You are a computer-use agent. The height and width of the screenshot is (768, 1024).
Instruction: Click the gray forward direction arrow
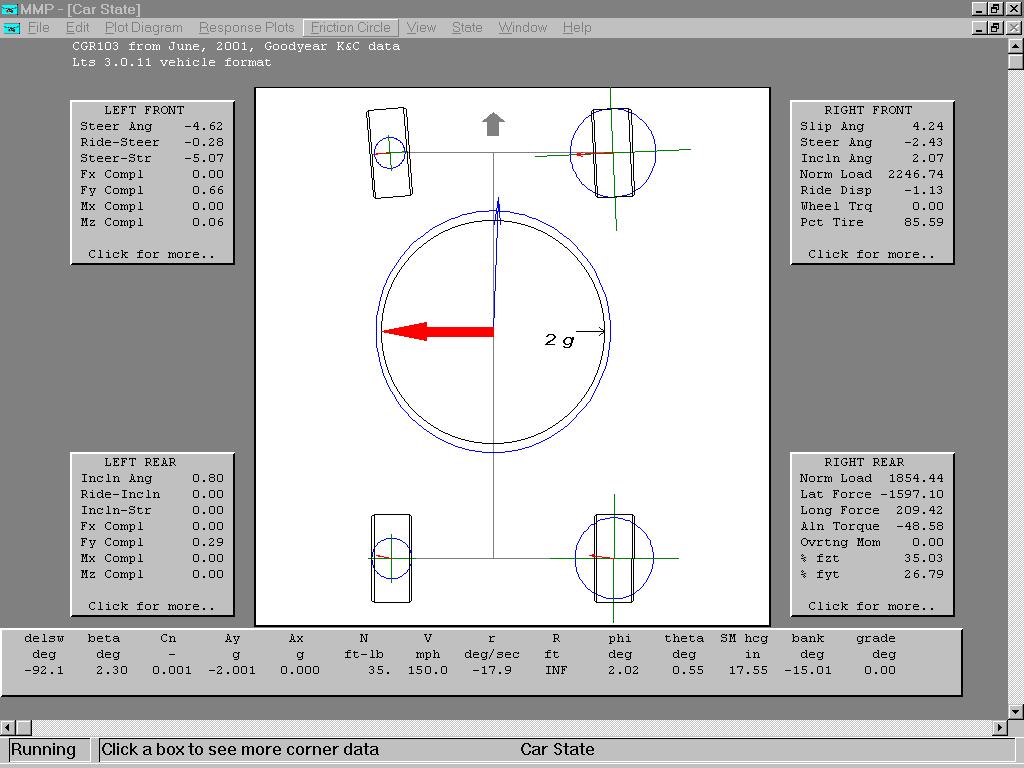(493, 124)
